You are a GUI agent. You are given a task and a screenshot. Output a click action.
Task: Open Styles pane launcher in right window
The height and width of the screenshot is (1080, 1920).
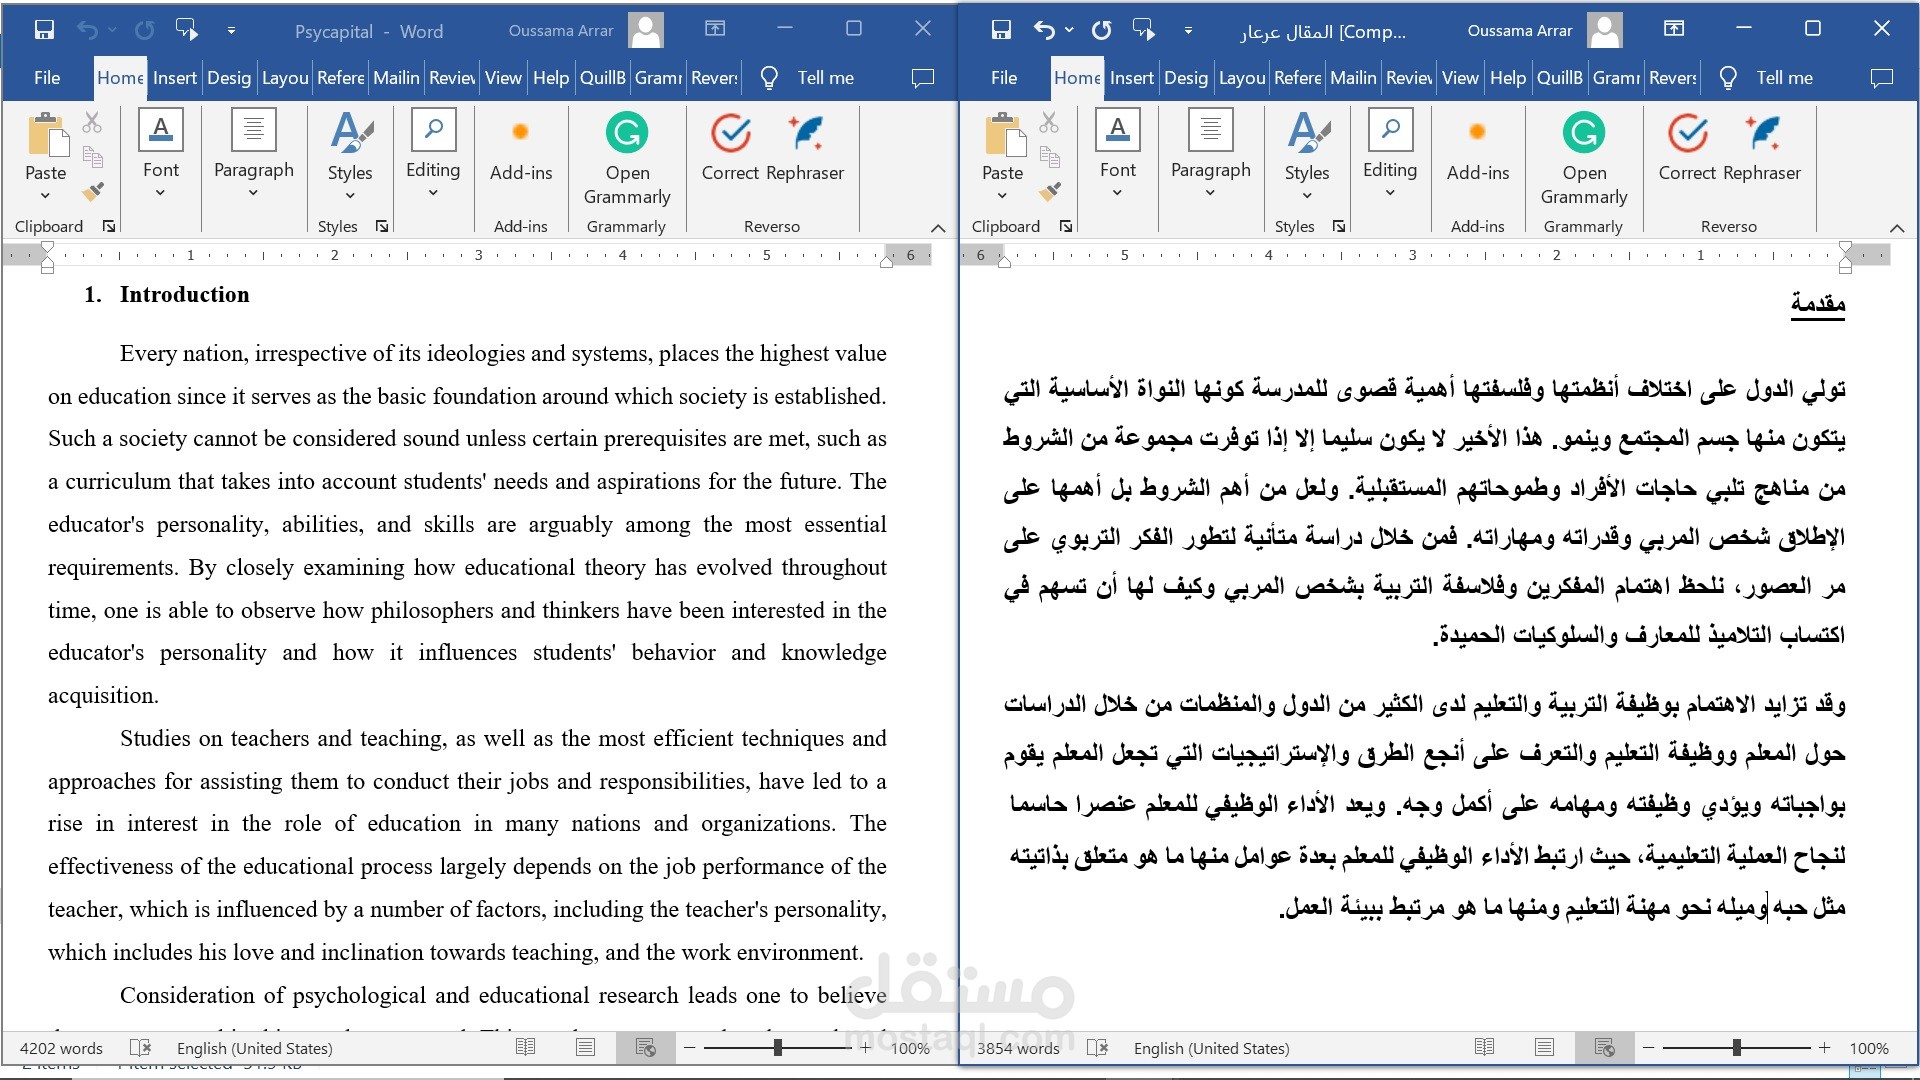pos(1339,227)
